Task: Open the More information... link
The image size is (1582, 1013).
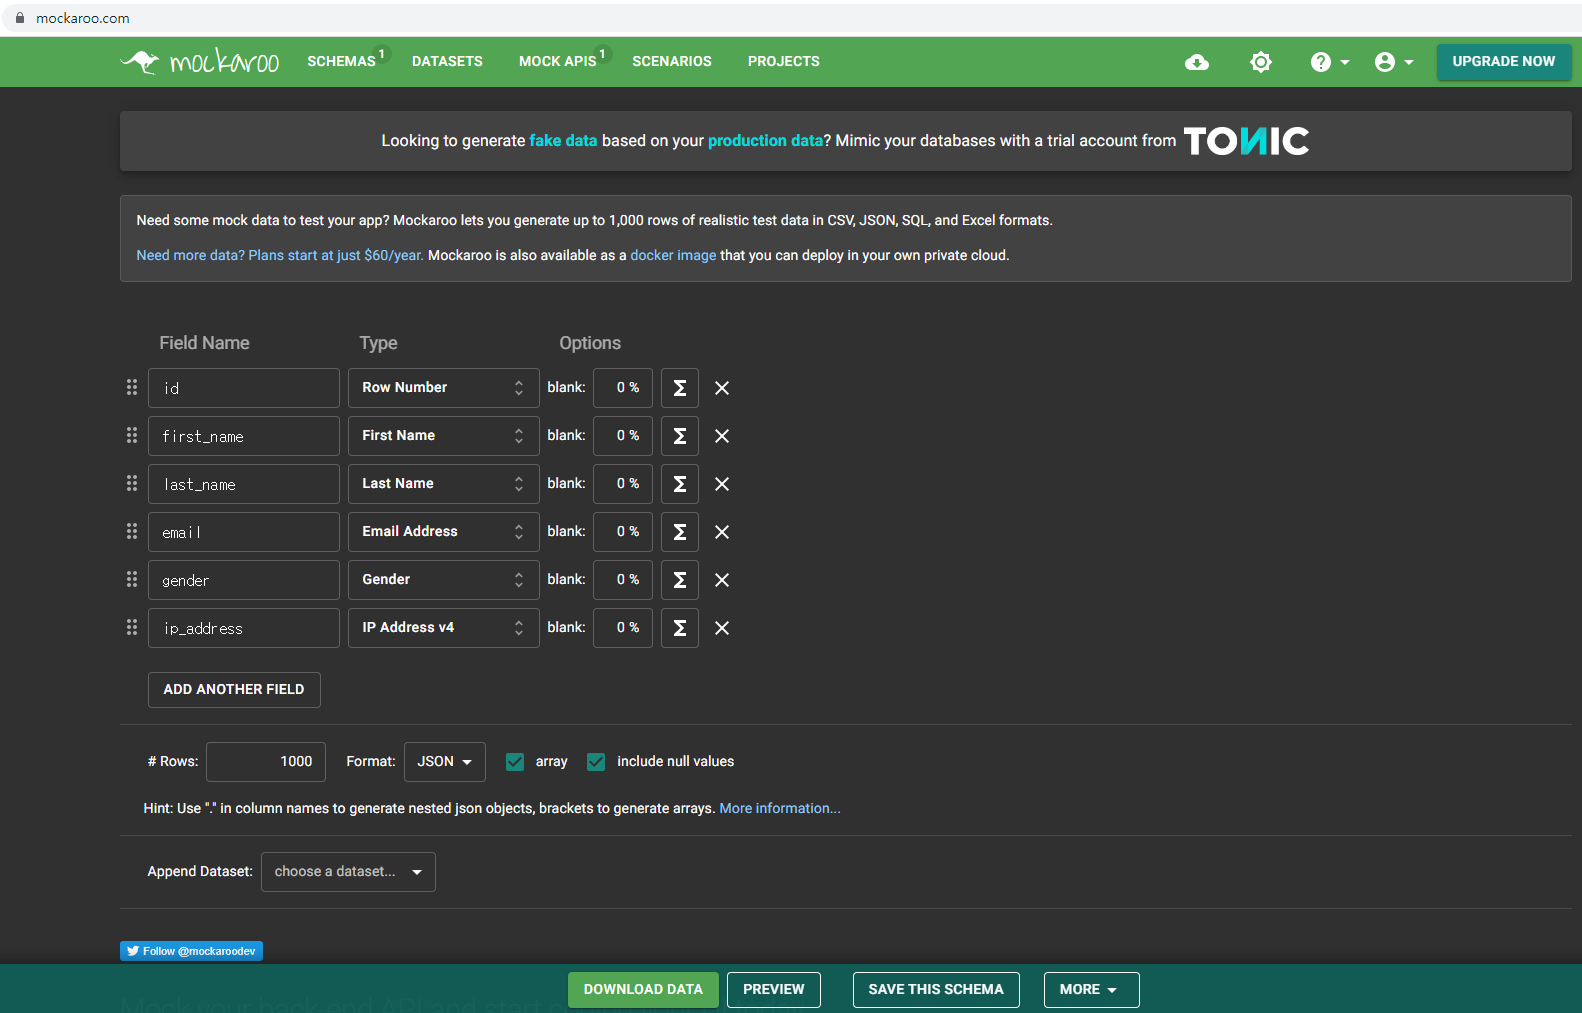Action: (780, 809)
